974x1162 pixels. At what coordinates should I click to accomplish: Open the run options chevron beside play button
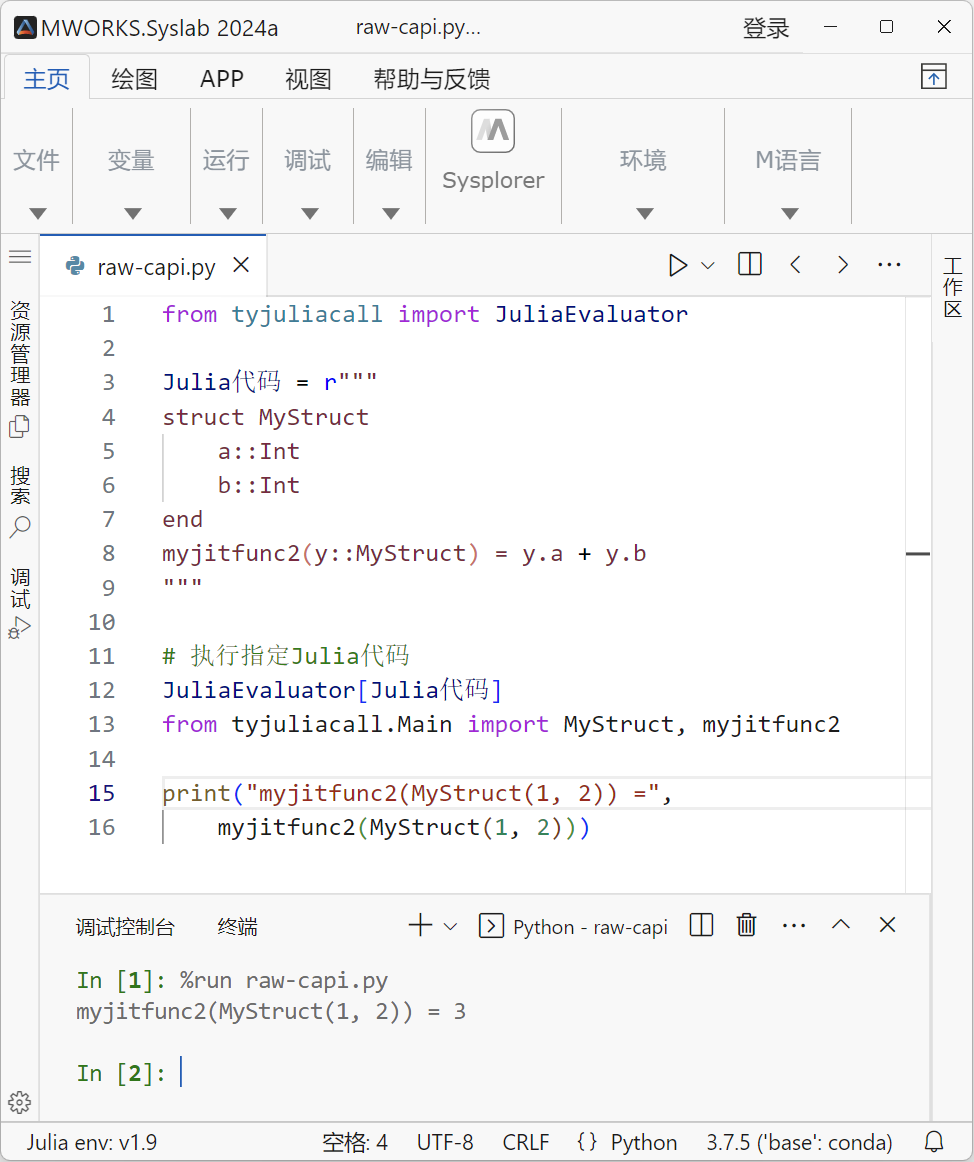click(708, 264)
